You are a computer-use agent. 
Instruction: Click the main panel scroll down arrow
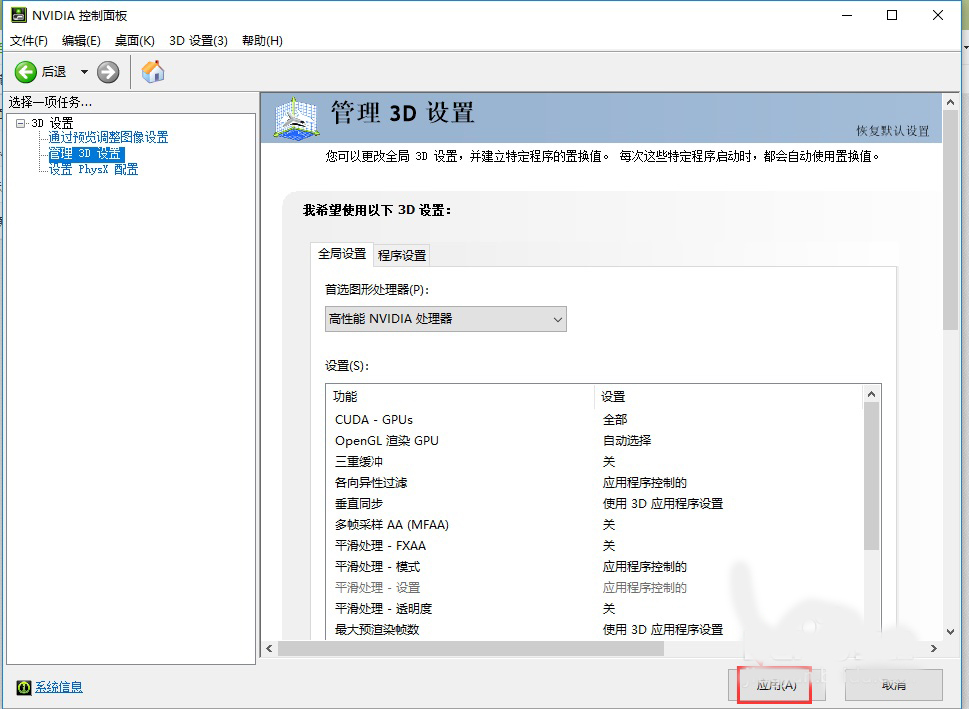click(950, 632)
